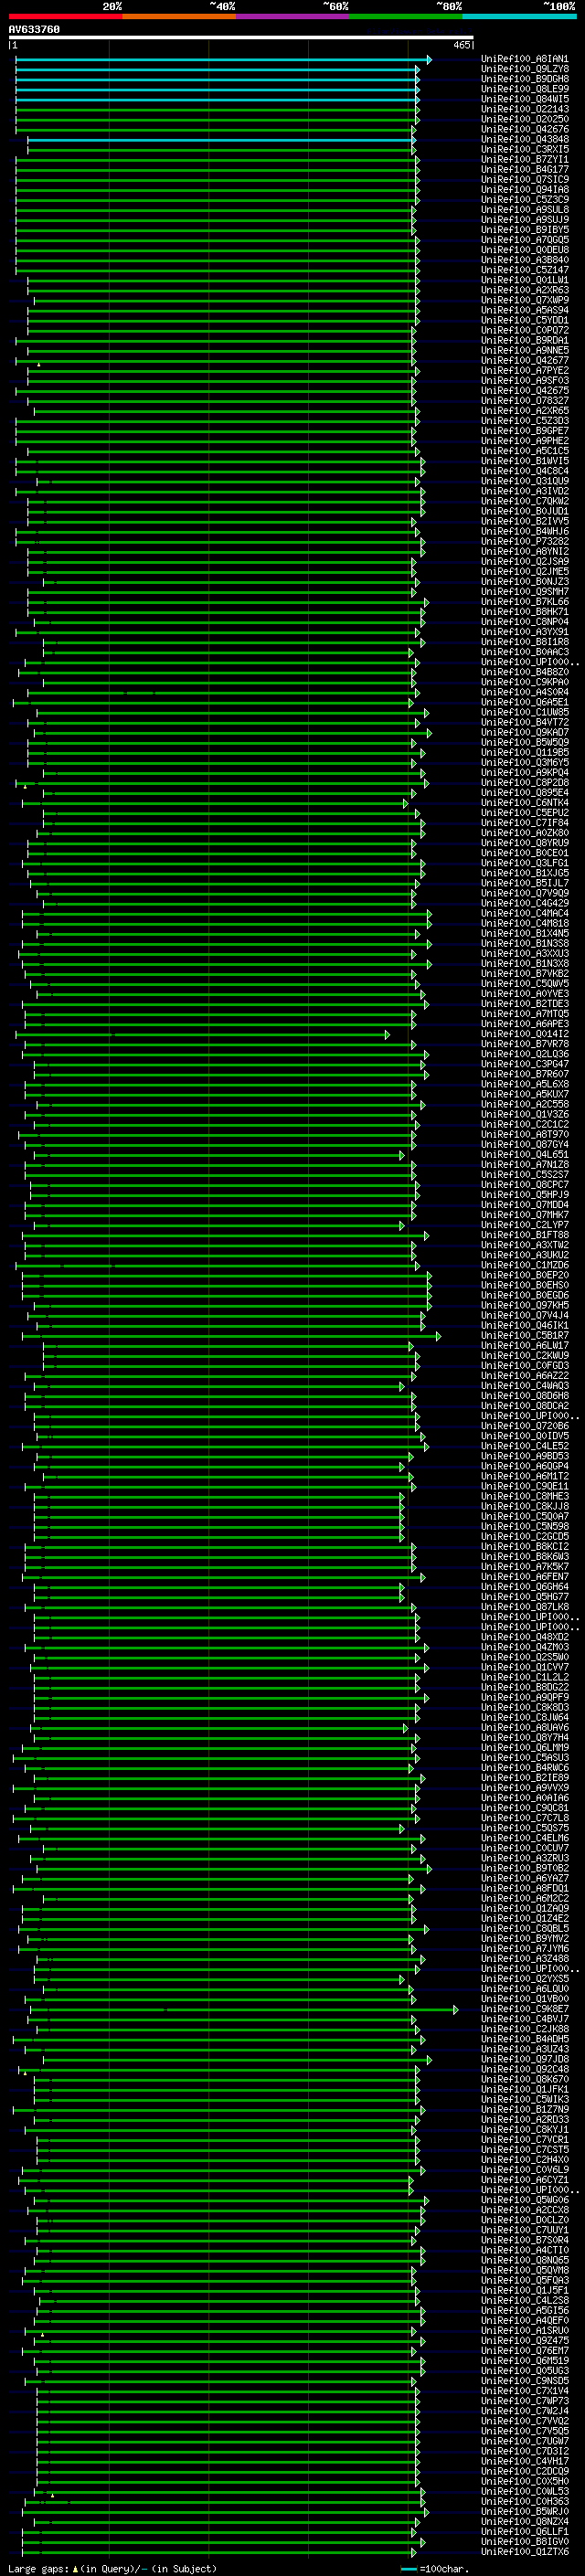Select hit UniRef100_O78327
Image resolution: width=585 pixels, height=2576 pixels.
tap(525, 400)
